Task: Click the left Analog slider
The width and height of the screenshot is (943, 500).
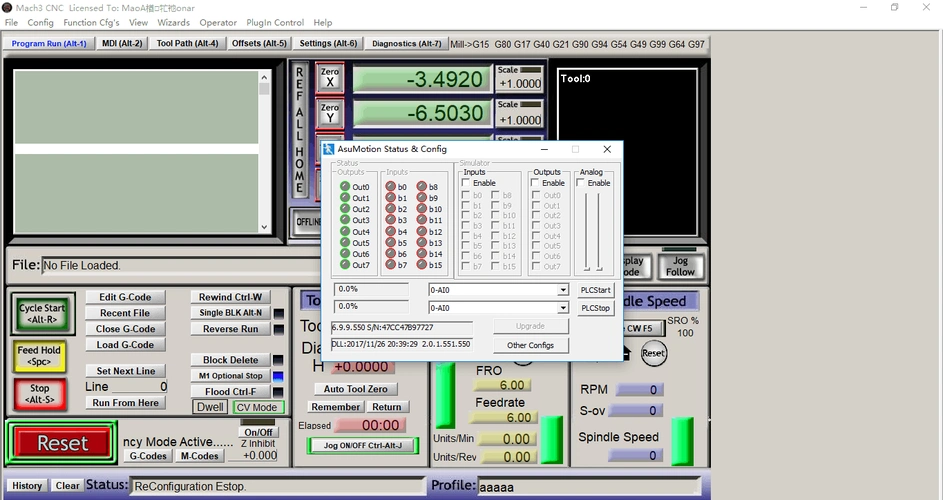Action: tap(587, 231)
